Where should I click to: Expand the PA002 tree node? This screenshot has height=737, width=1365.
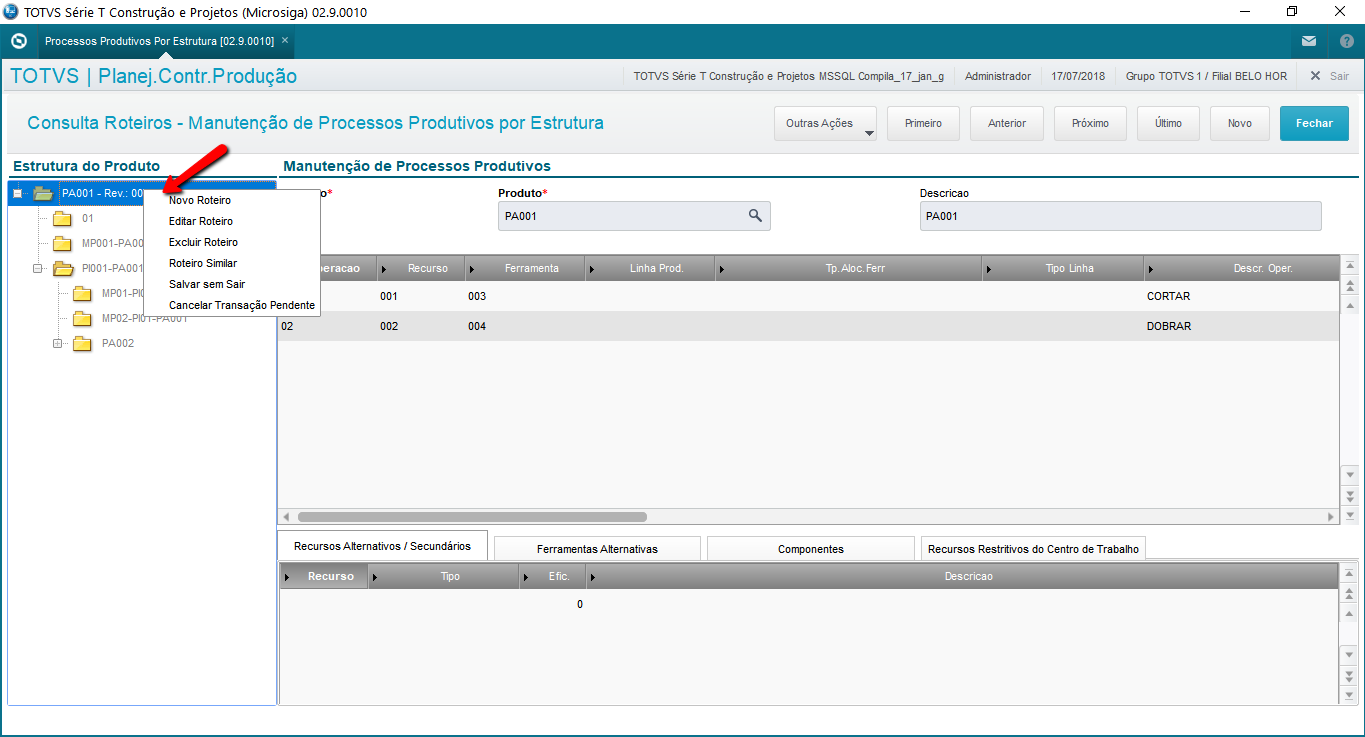[57, 343]
